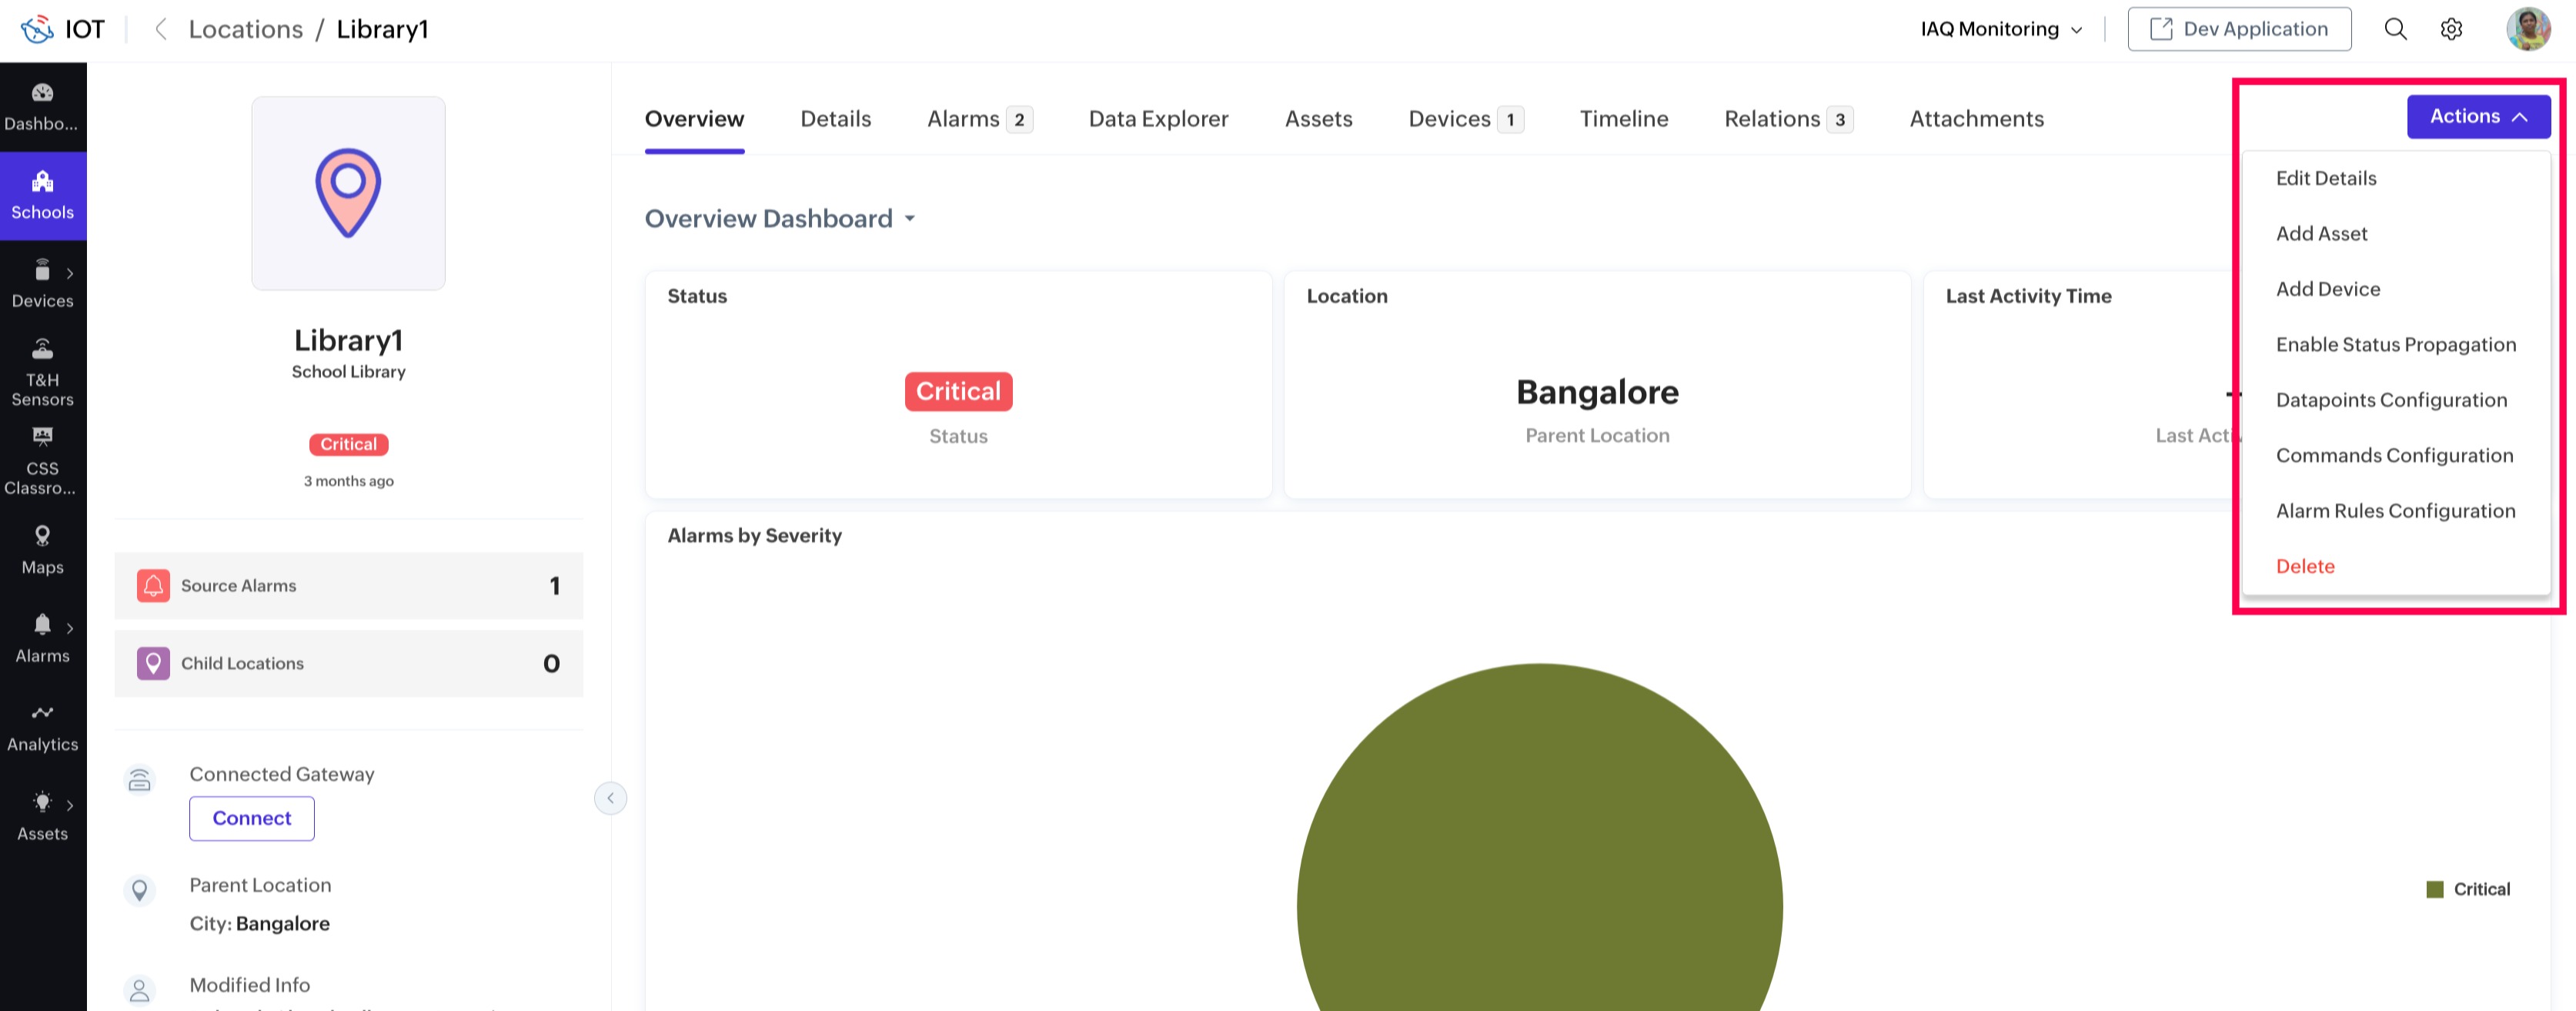Switch to the Data Explorer tab
This screenshot has width=2576, height=1011.
tap(1158, 119)
